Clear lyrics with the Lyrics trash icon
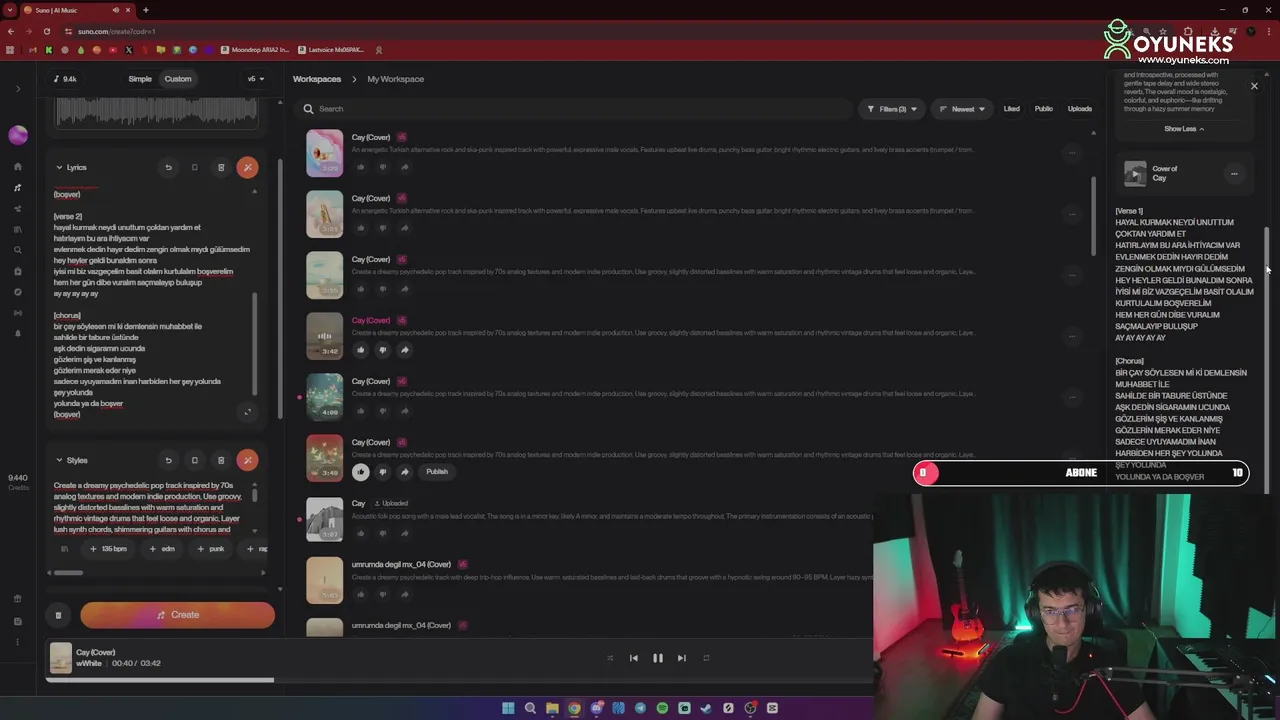The image size is (1280, 720). [221, 167]
